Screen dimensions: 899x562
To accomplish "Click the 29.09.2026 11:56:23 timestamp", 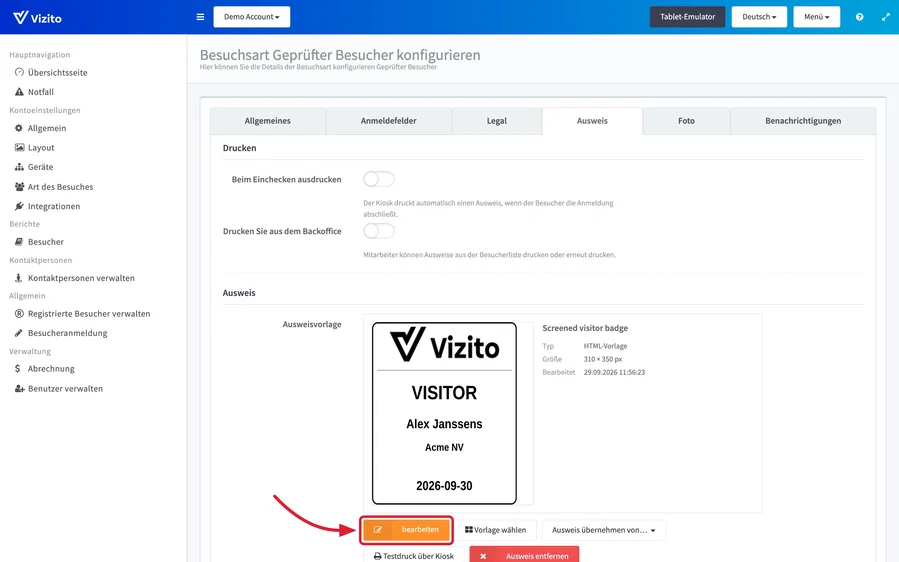I will [614, 372].
